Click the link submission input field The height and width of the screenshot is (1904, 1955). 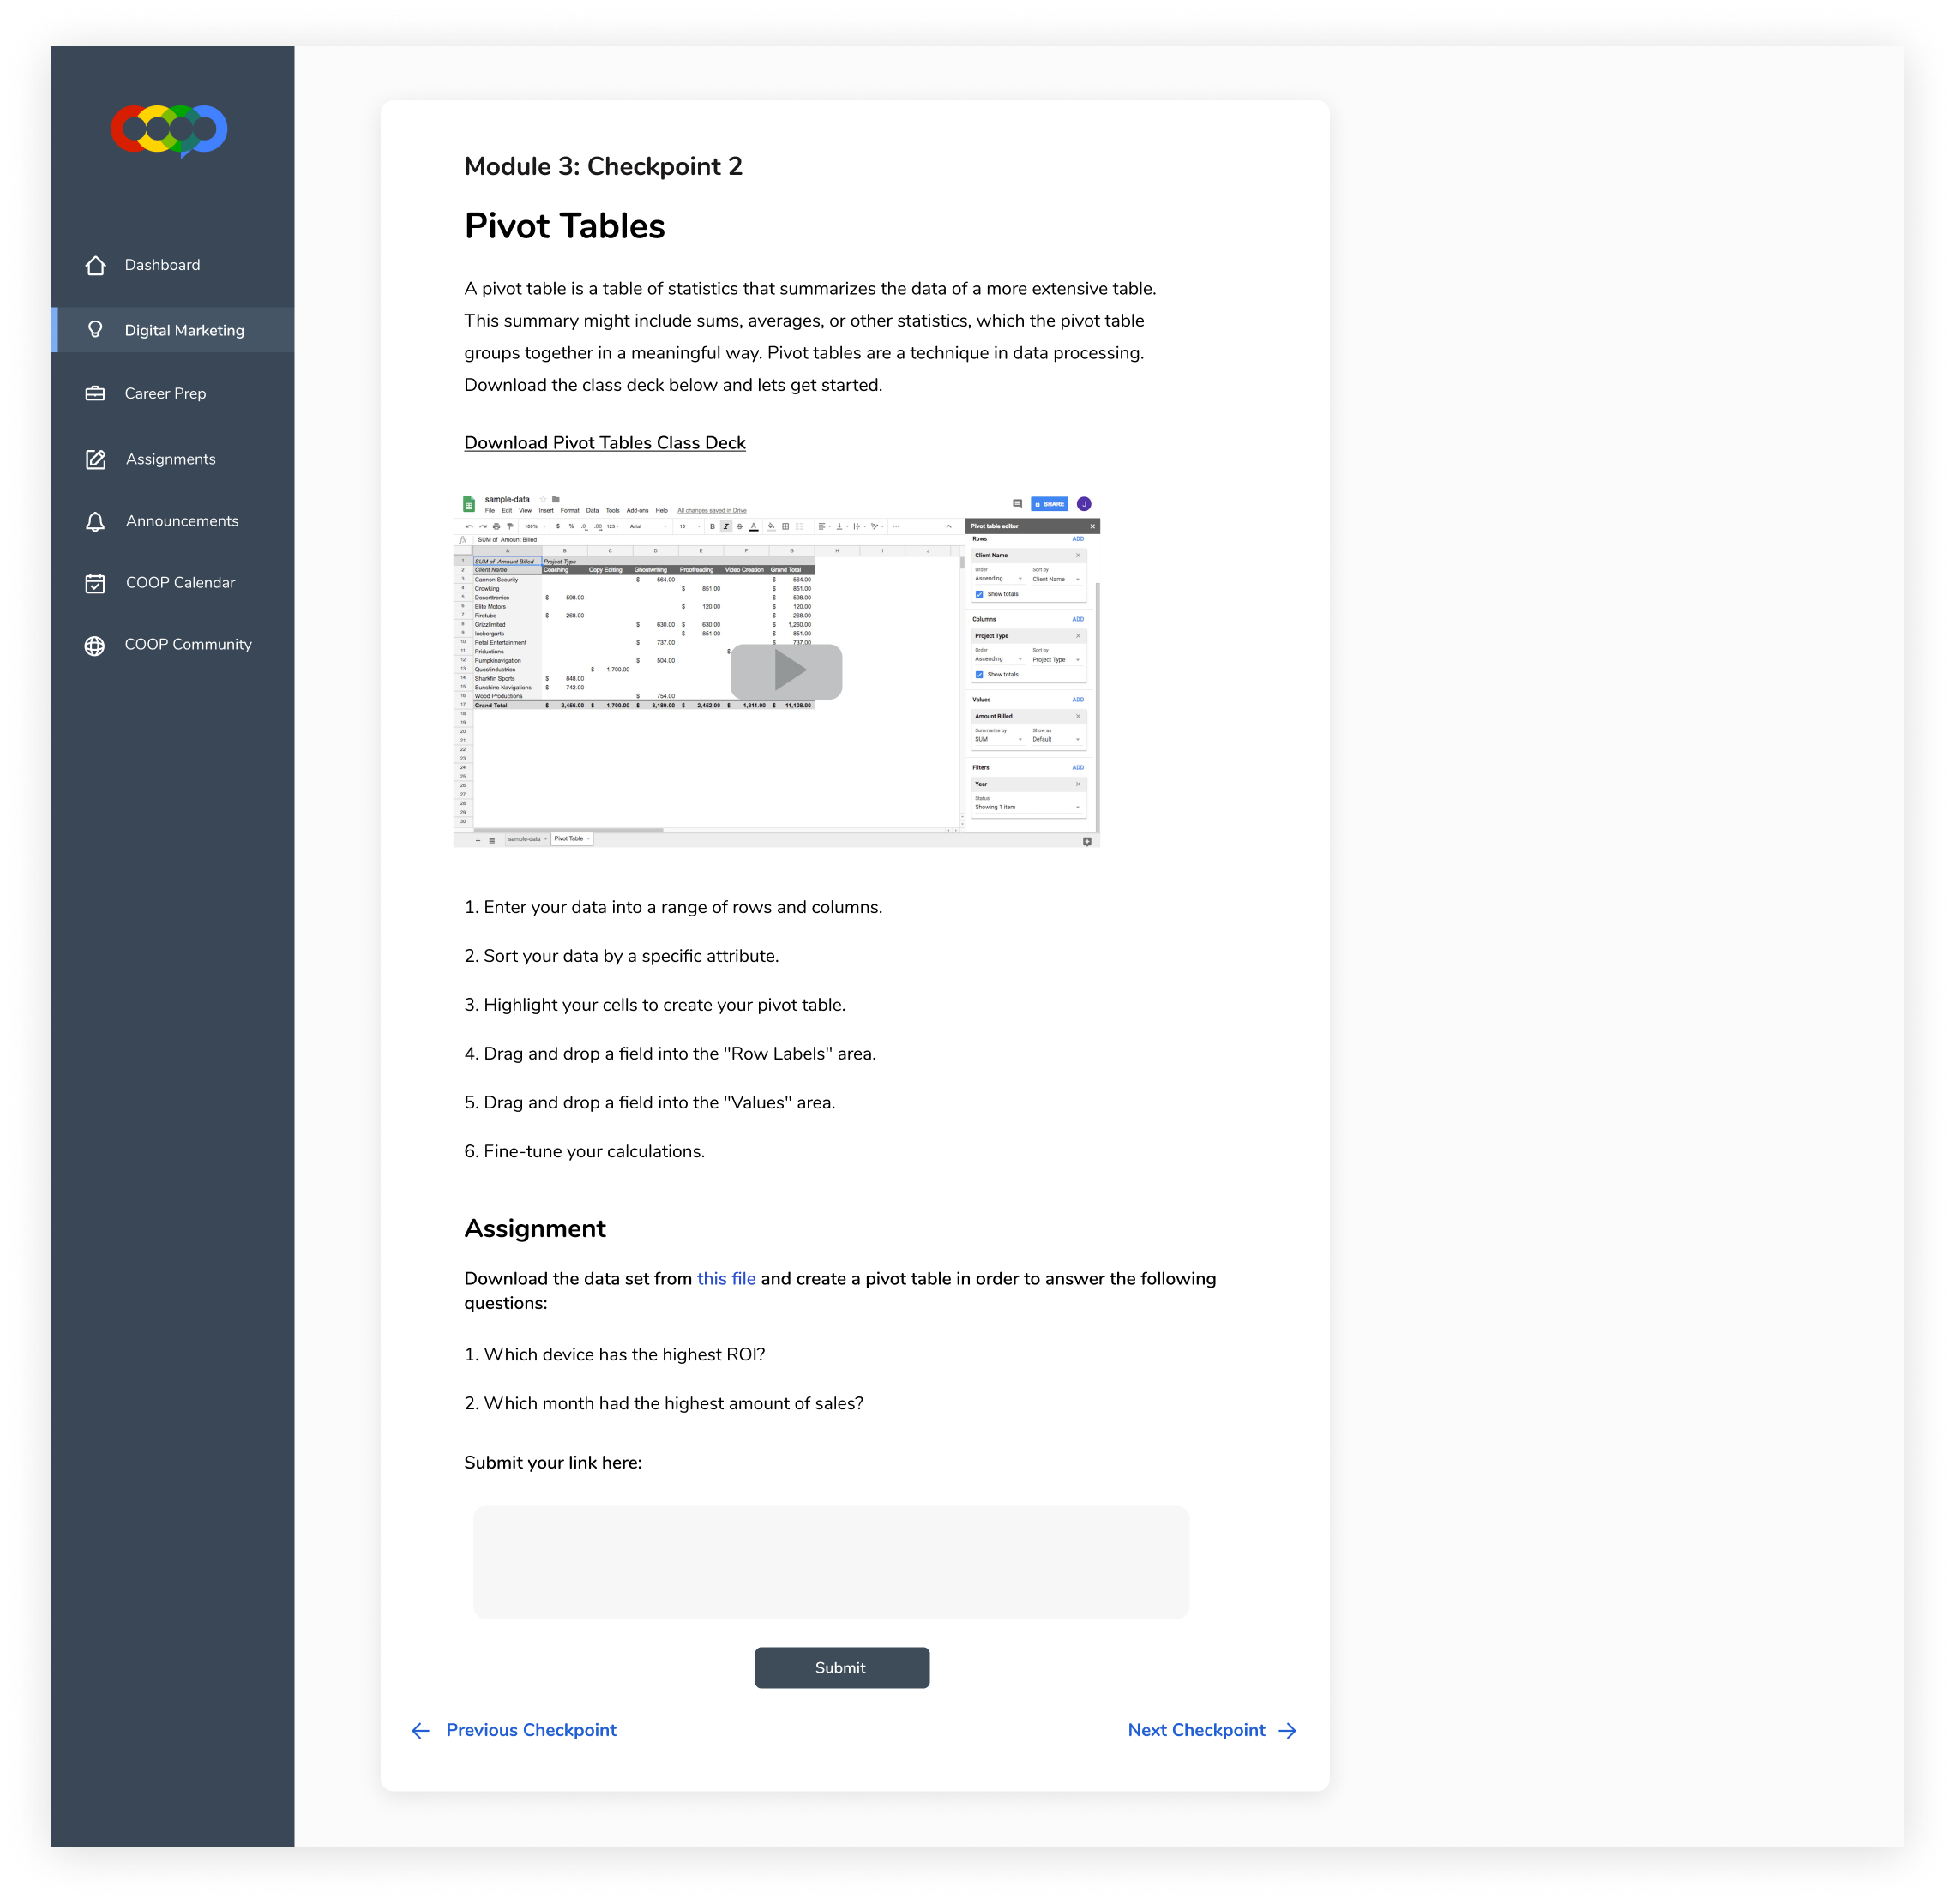[831, 1562]
